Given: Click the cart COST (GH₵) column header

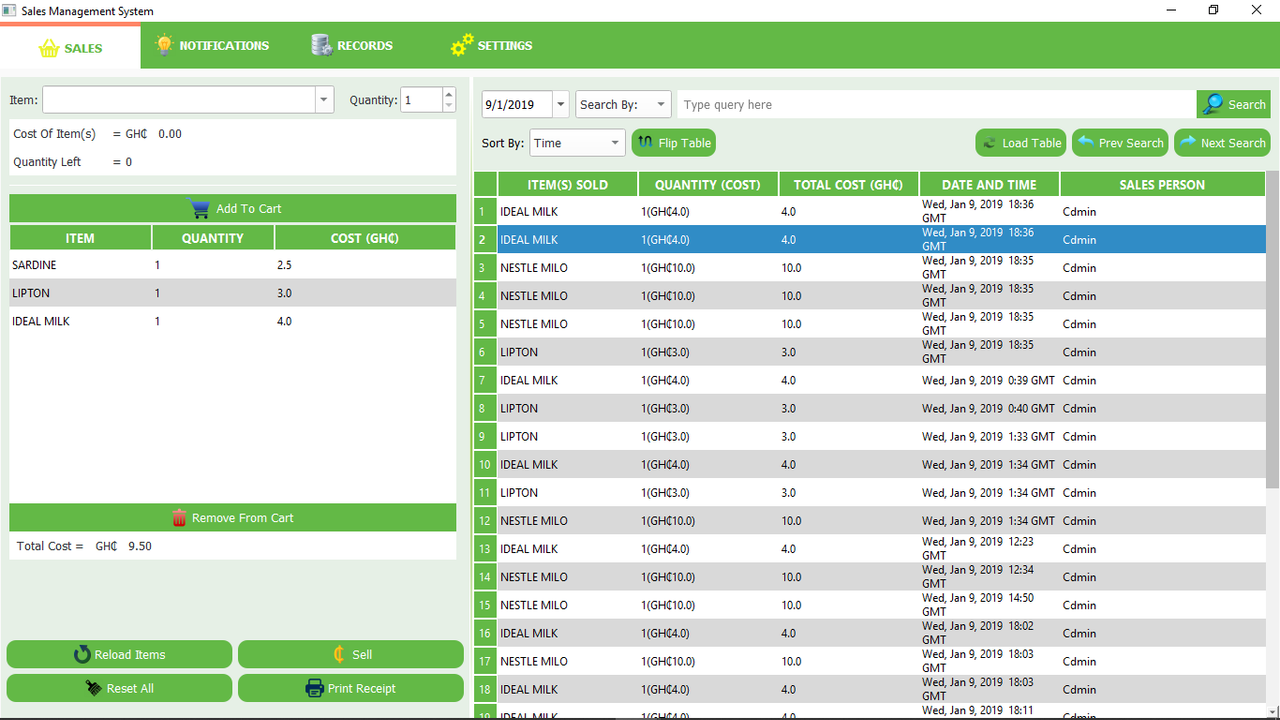Looking at the screenshot, I should point(365,238).
